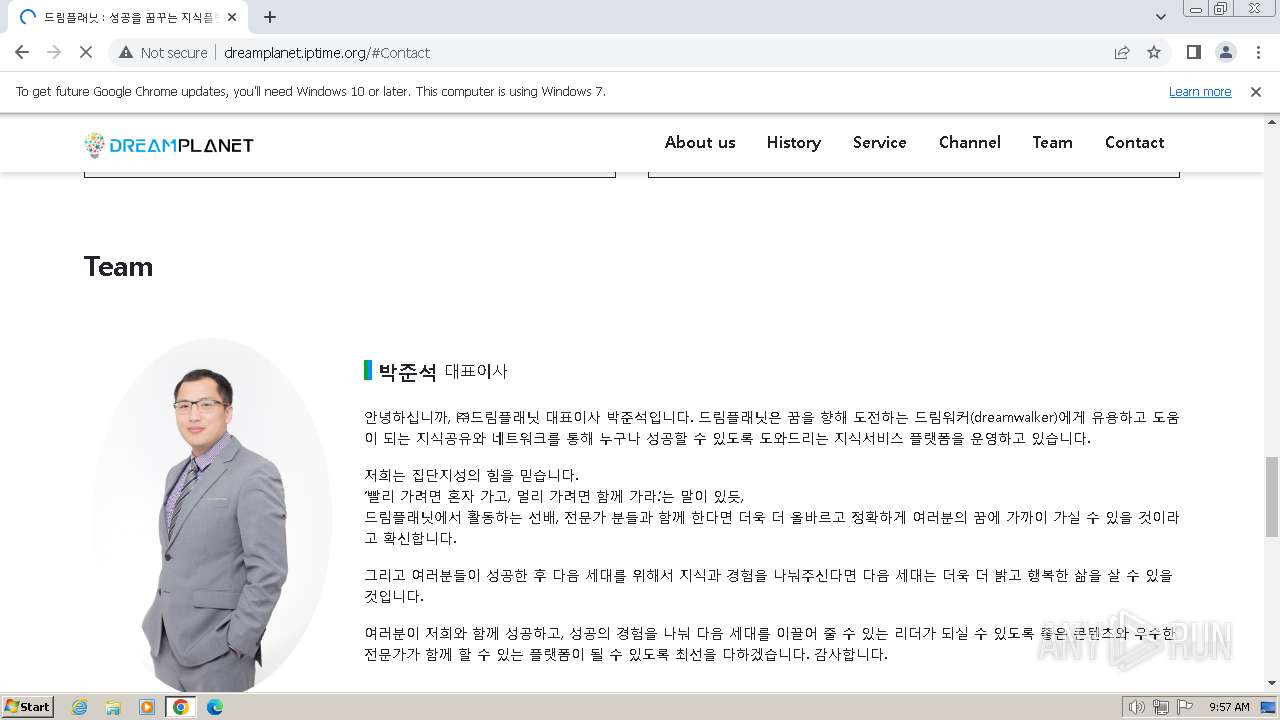
Task: Go back to the previous page
Action: click(x=22, y=52)
